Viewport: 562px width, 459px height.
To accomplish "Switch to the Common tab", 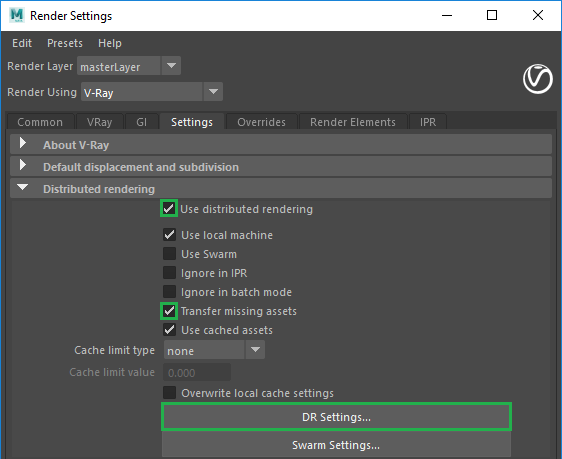I will pyautogui.click(x=40, y=122).
